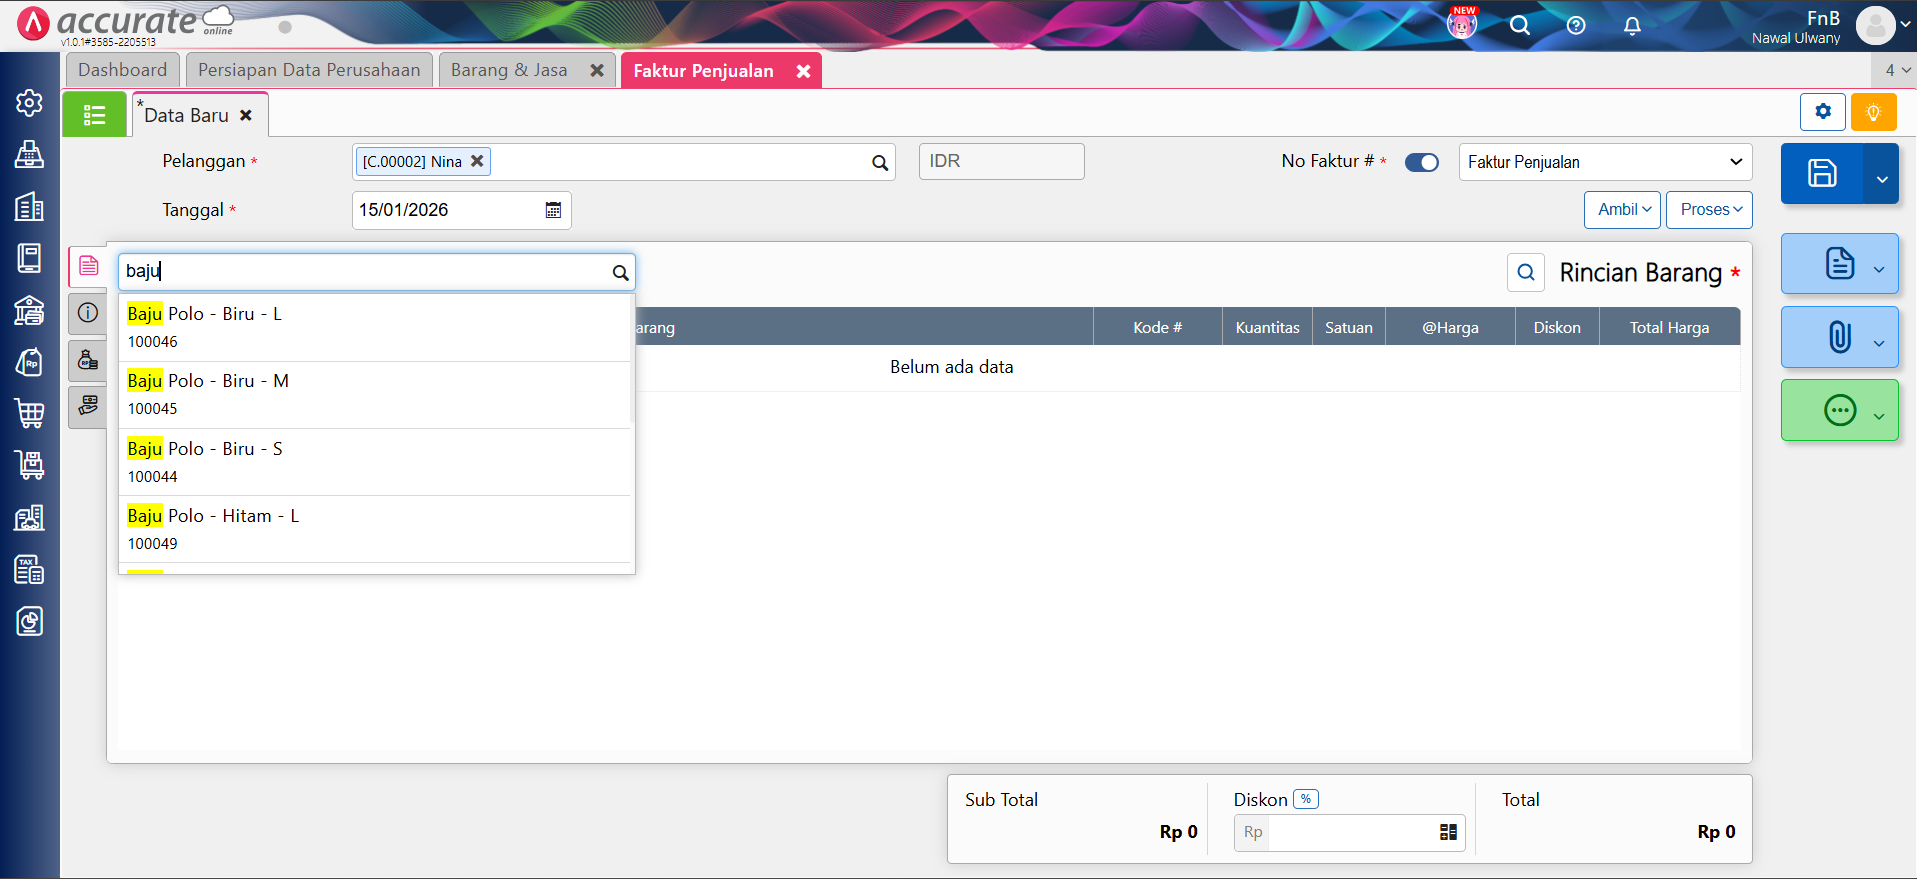Open the Proses dropdown

coord(1708,210)
